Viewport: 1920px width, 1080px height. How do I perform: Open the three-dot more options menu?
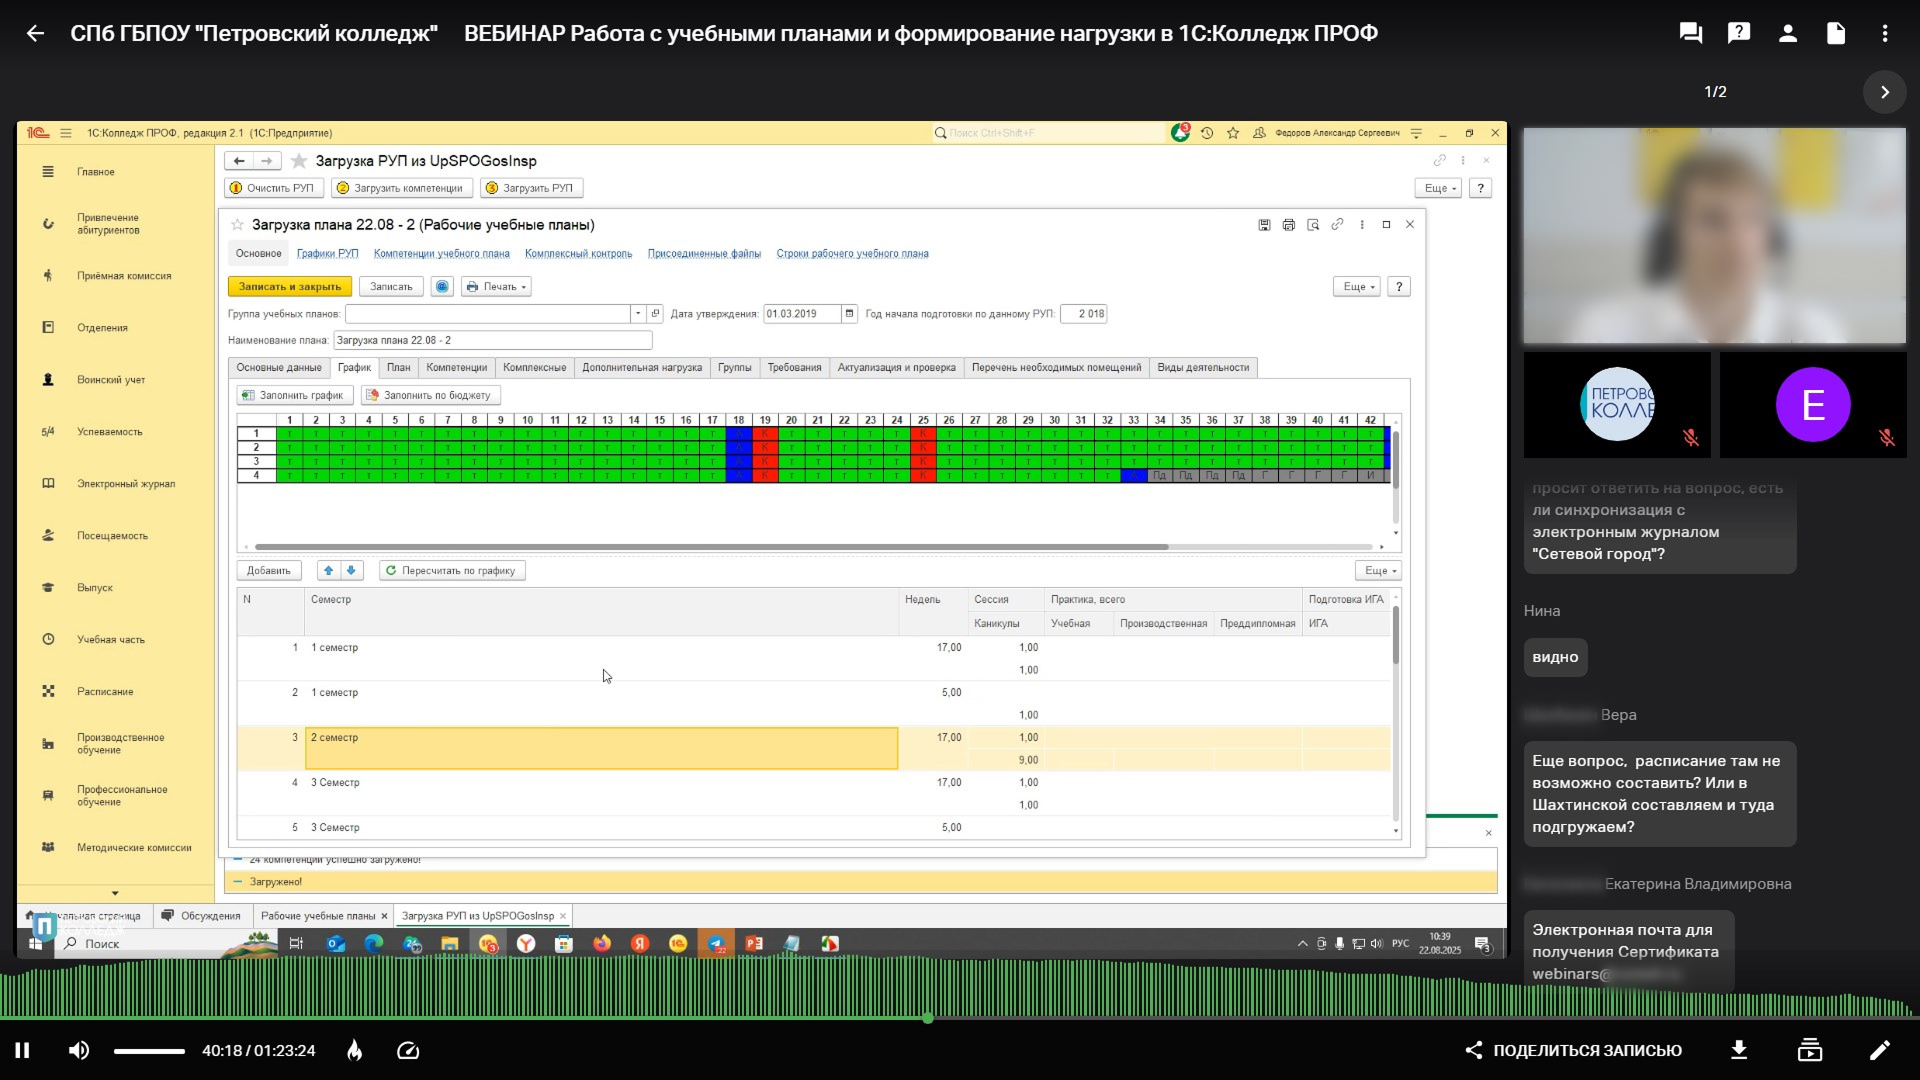click(1885, 33)
